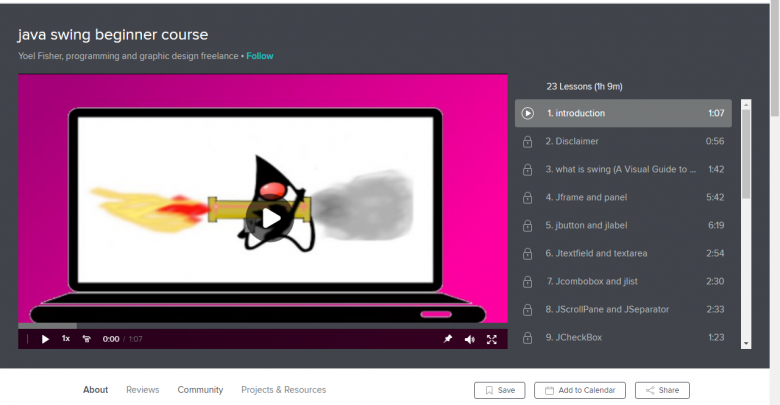Click the page vertical scrollbar thumb
This screenshot has width=780, height=405.
click(x=775, y=58)
